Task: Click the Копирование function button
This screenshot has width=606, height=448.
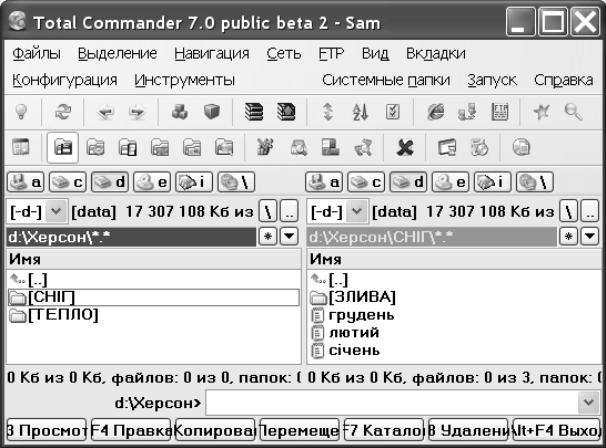Action: 215,430
